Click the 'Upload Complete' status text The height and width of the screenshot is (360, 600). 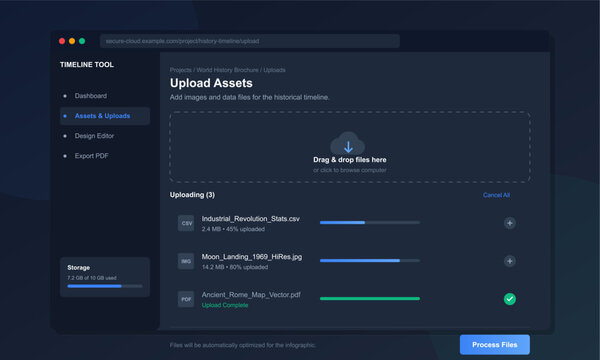click(225, 305)
